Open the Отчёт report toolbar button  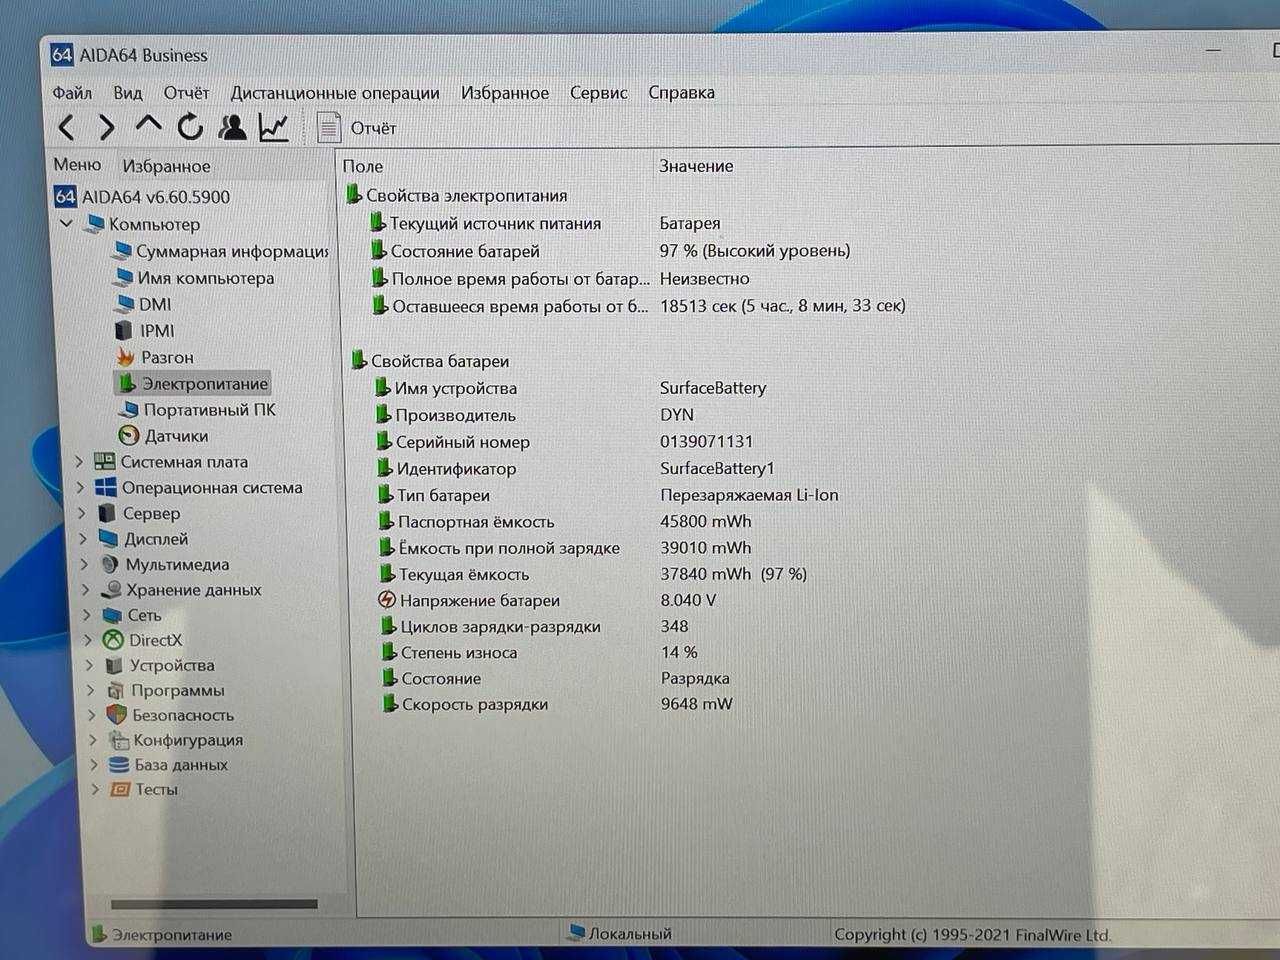[357, 128]
